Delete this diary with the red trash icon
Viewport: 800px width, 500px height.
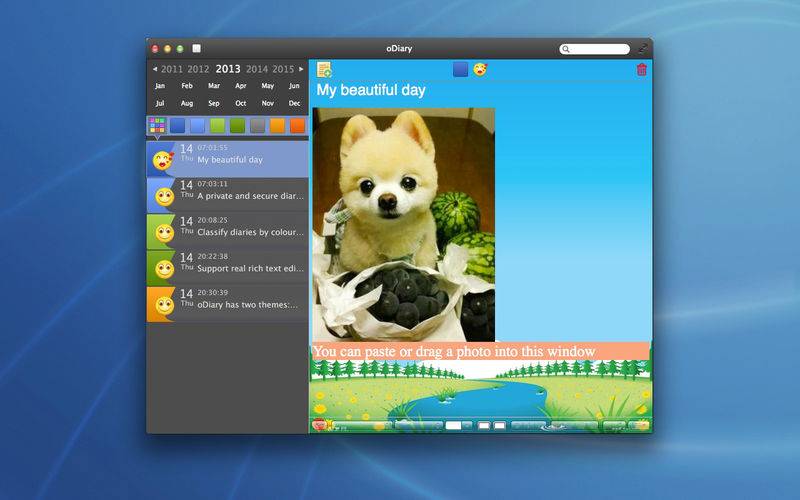642,69
